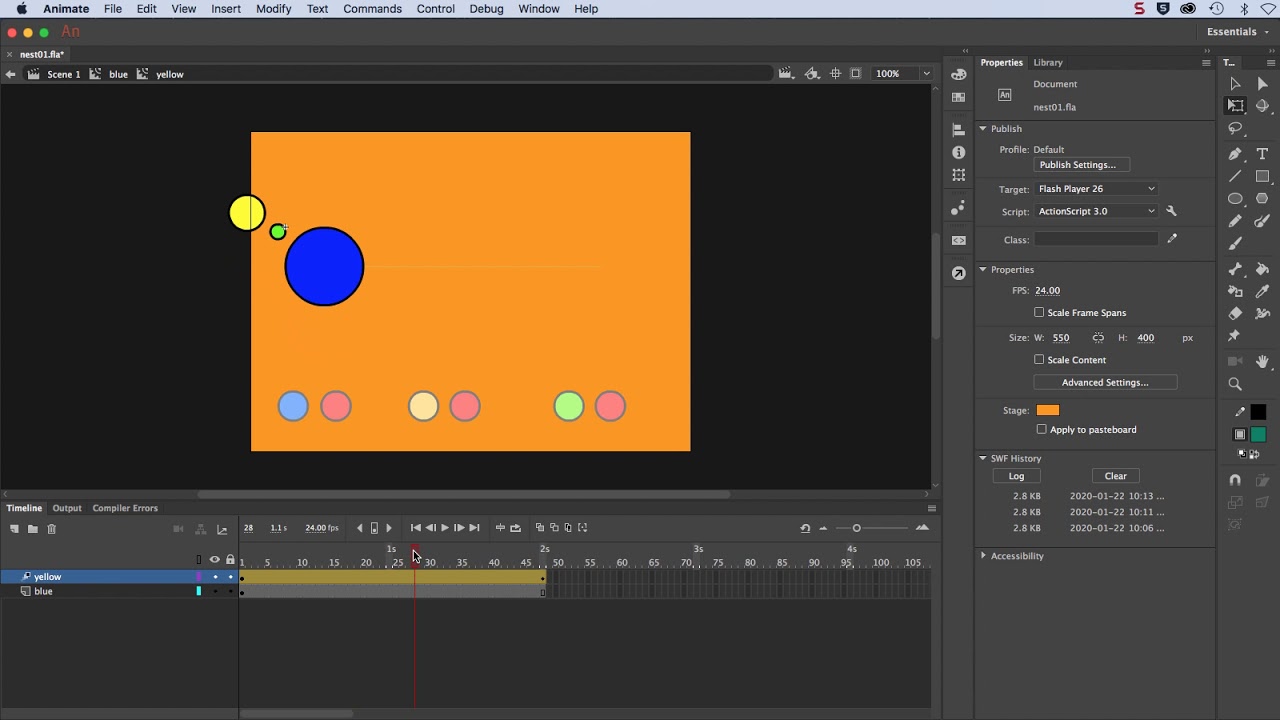Click the orange Stage color swatch
Image resolution: width=1280 pixels, height=720 pixels.
1047,410
